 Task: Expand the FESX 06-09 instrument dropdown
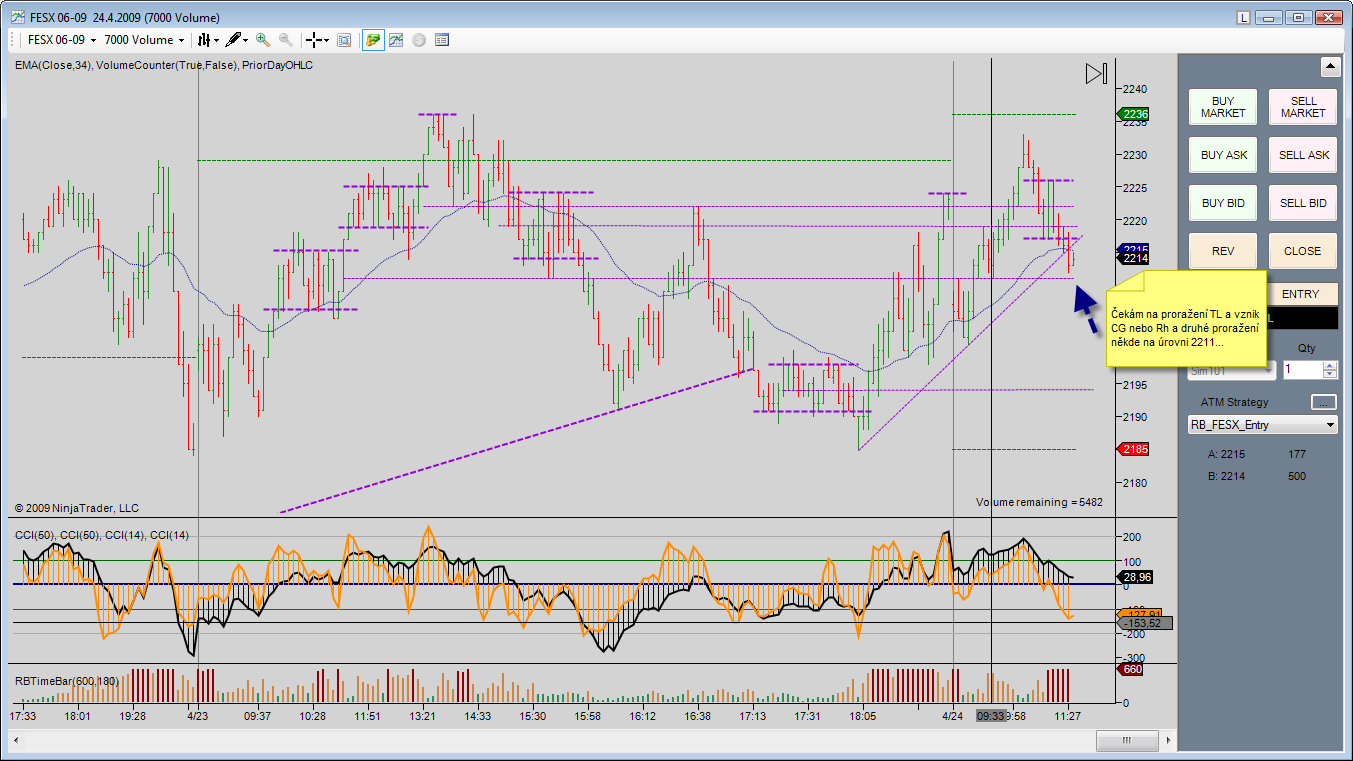click(62, 40)
